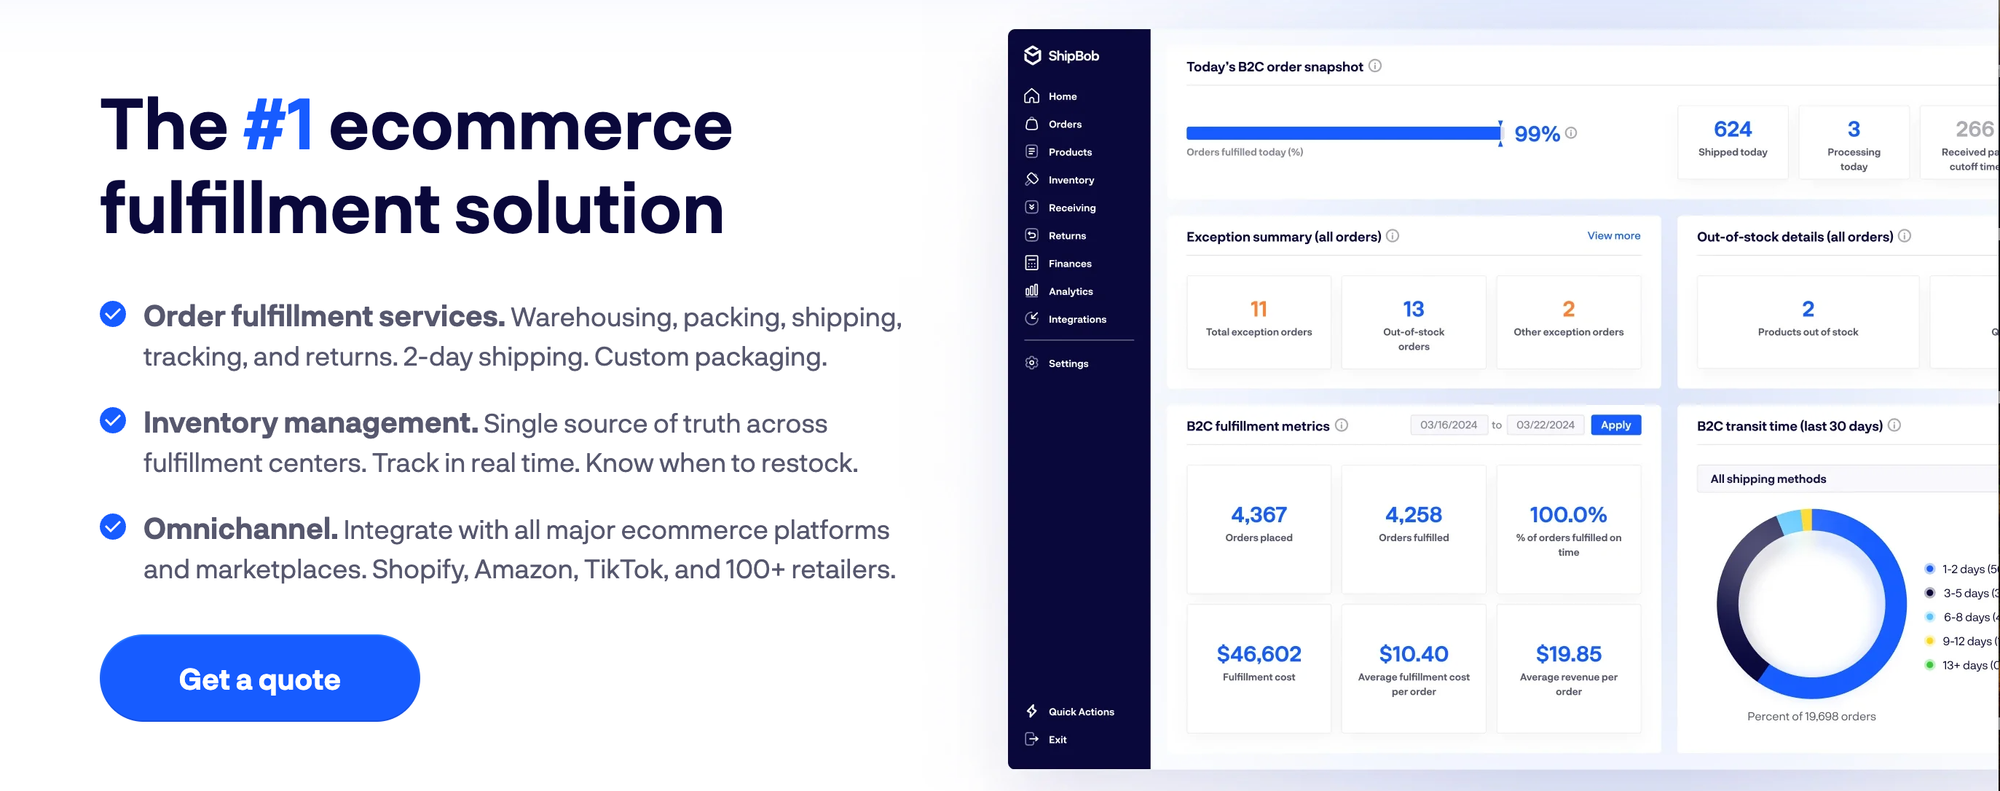The width and height of the screenshot is (2000, 791).
Task: Click the 624 Shipped today card
Action: [1733, 142]
